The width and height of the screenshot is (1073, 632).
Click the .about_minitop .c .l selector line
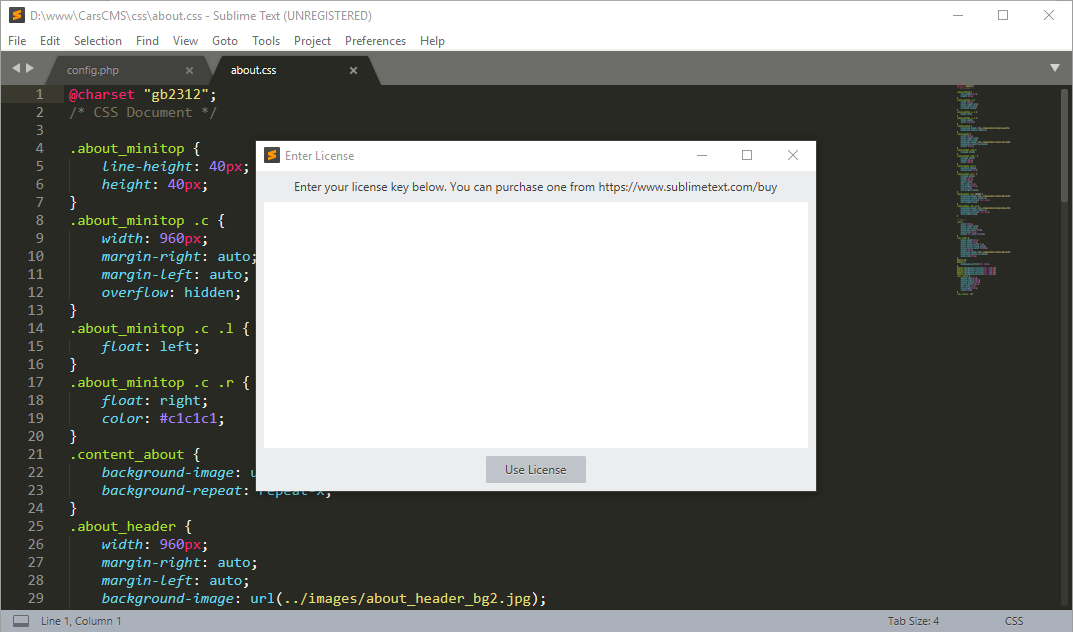[159, 329]
